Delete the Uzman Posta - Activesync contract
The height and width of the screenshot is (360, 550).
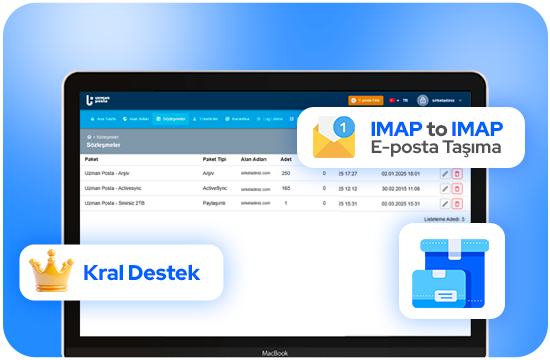457,189
